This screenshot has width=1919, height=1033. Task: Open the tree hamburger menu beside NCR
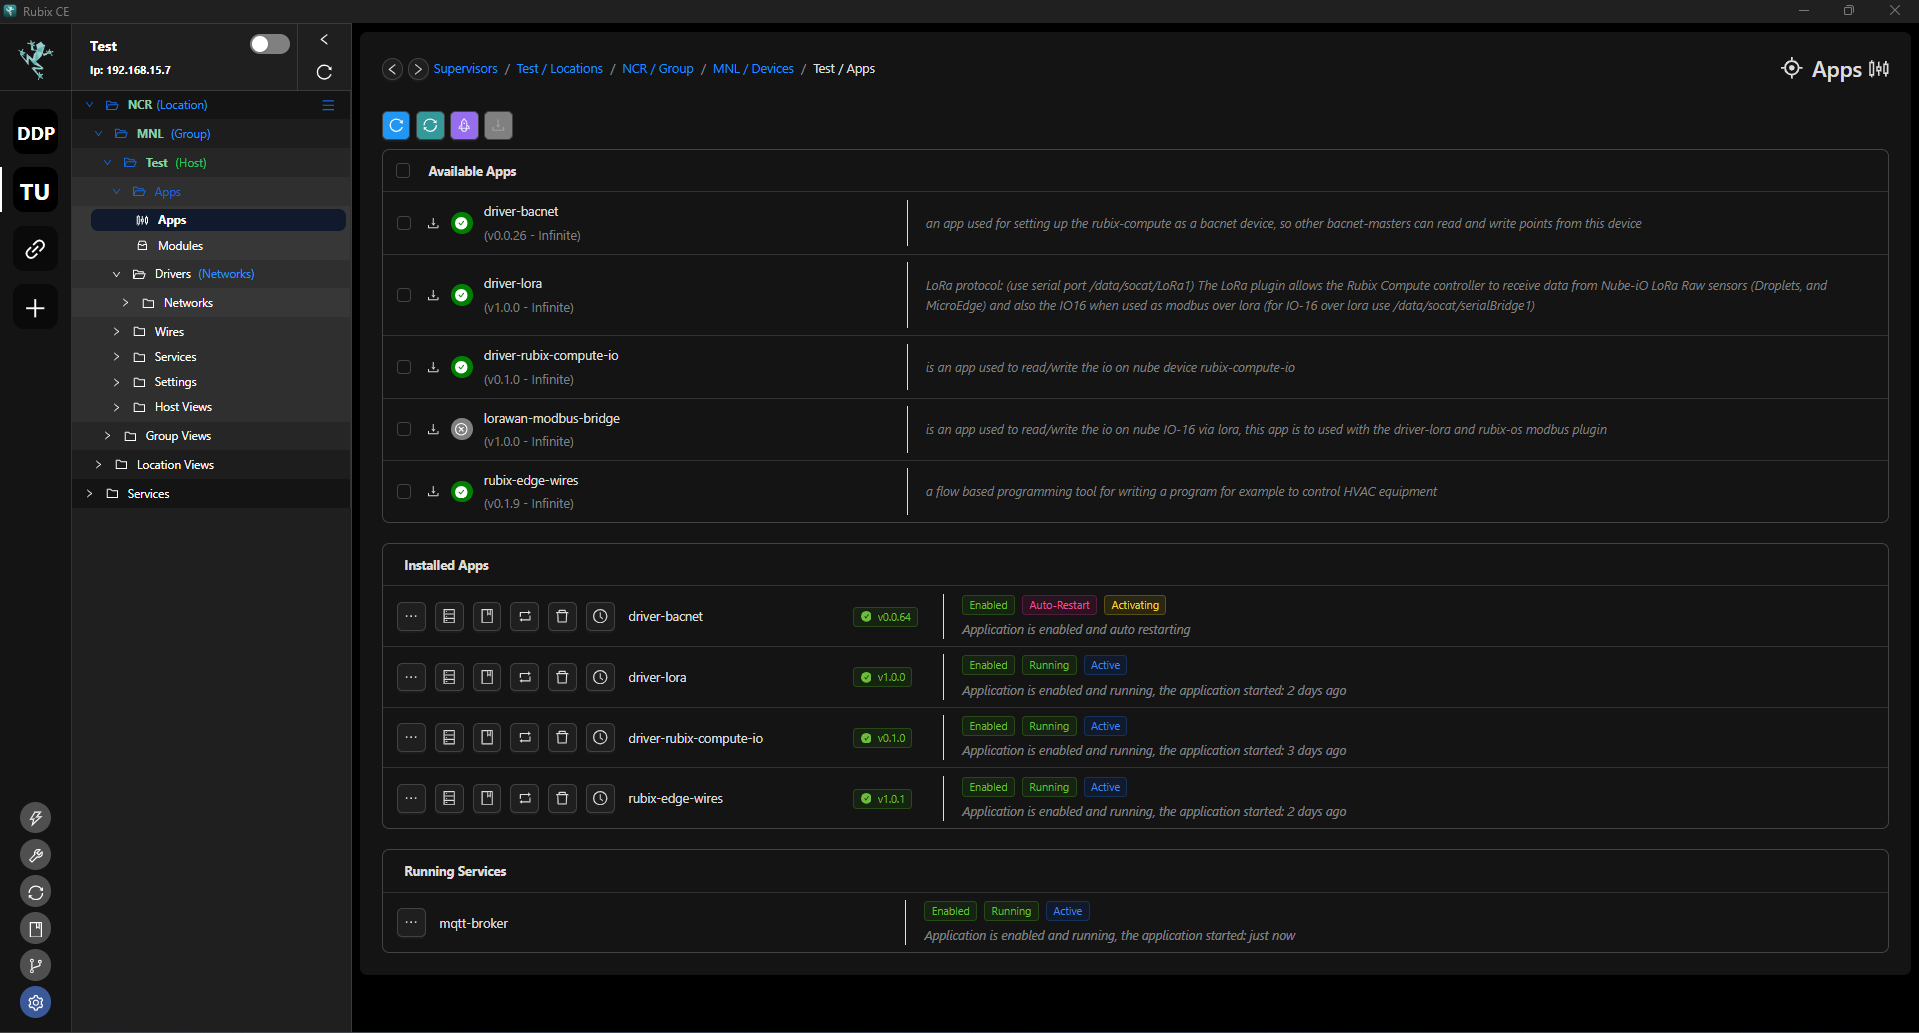point(328,105)
